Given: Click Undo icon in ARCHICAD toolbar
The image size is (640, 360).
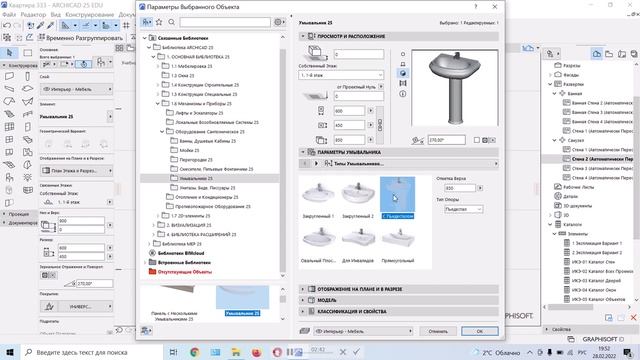Looking at the screenshot, I should (x=7, y=25).
